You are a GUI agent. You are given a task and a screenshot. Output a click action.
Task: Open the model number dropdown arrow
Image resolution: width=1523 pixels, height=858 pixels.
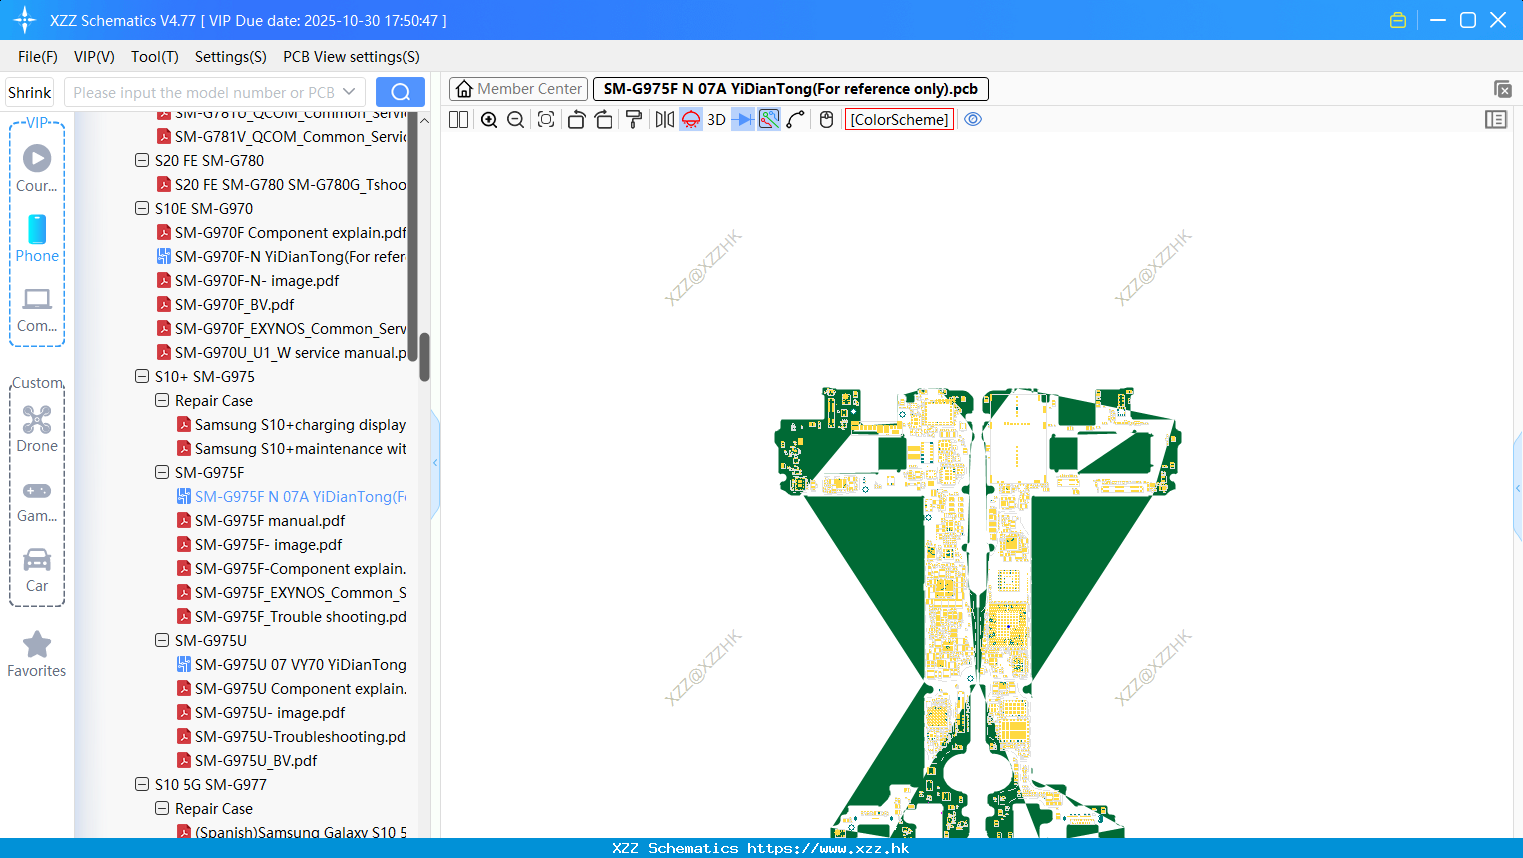click(x=349, y=92)
